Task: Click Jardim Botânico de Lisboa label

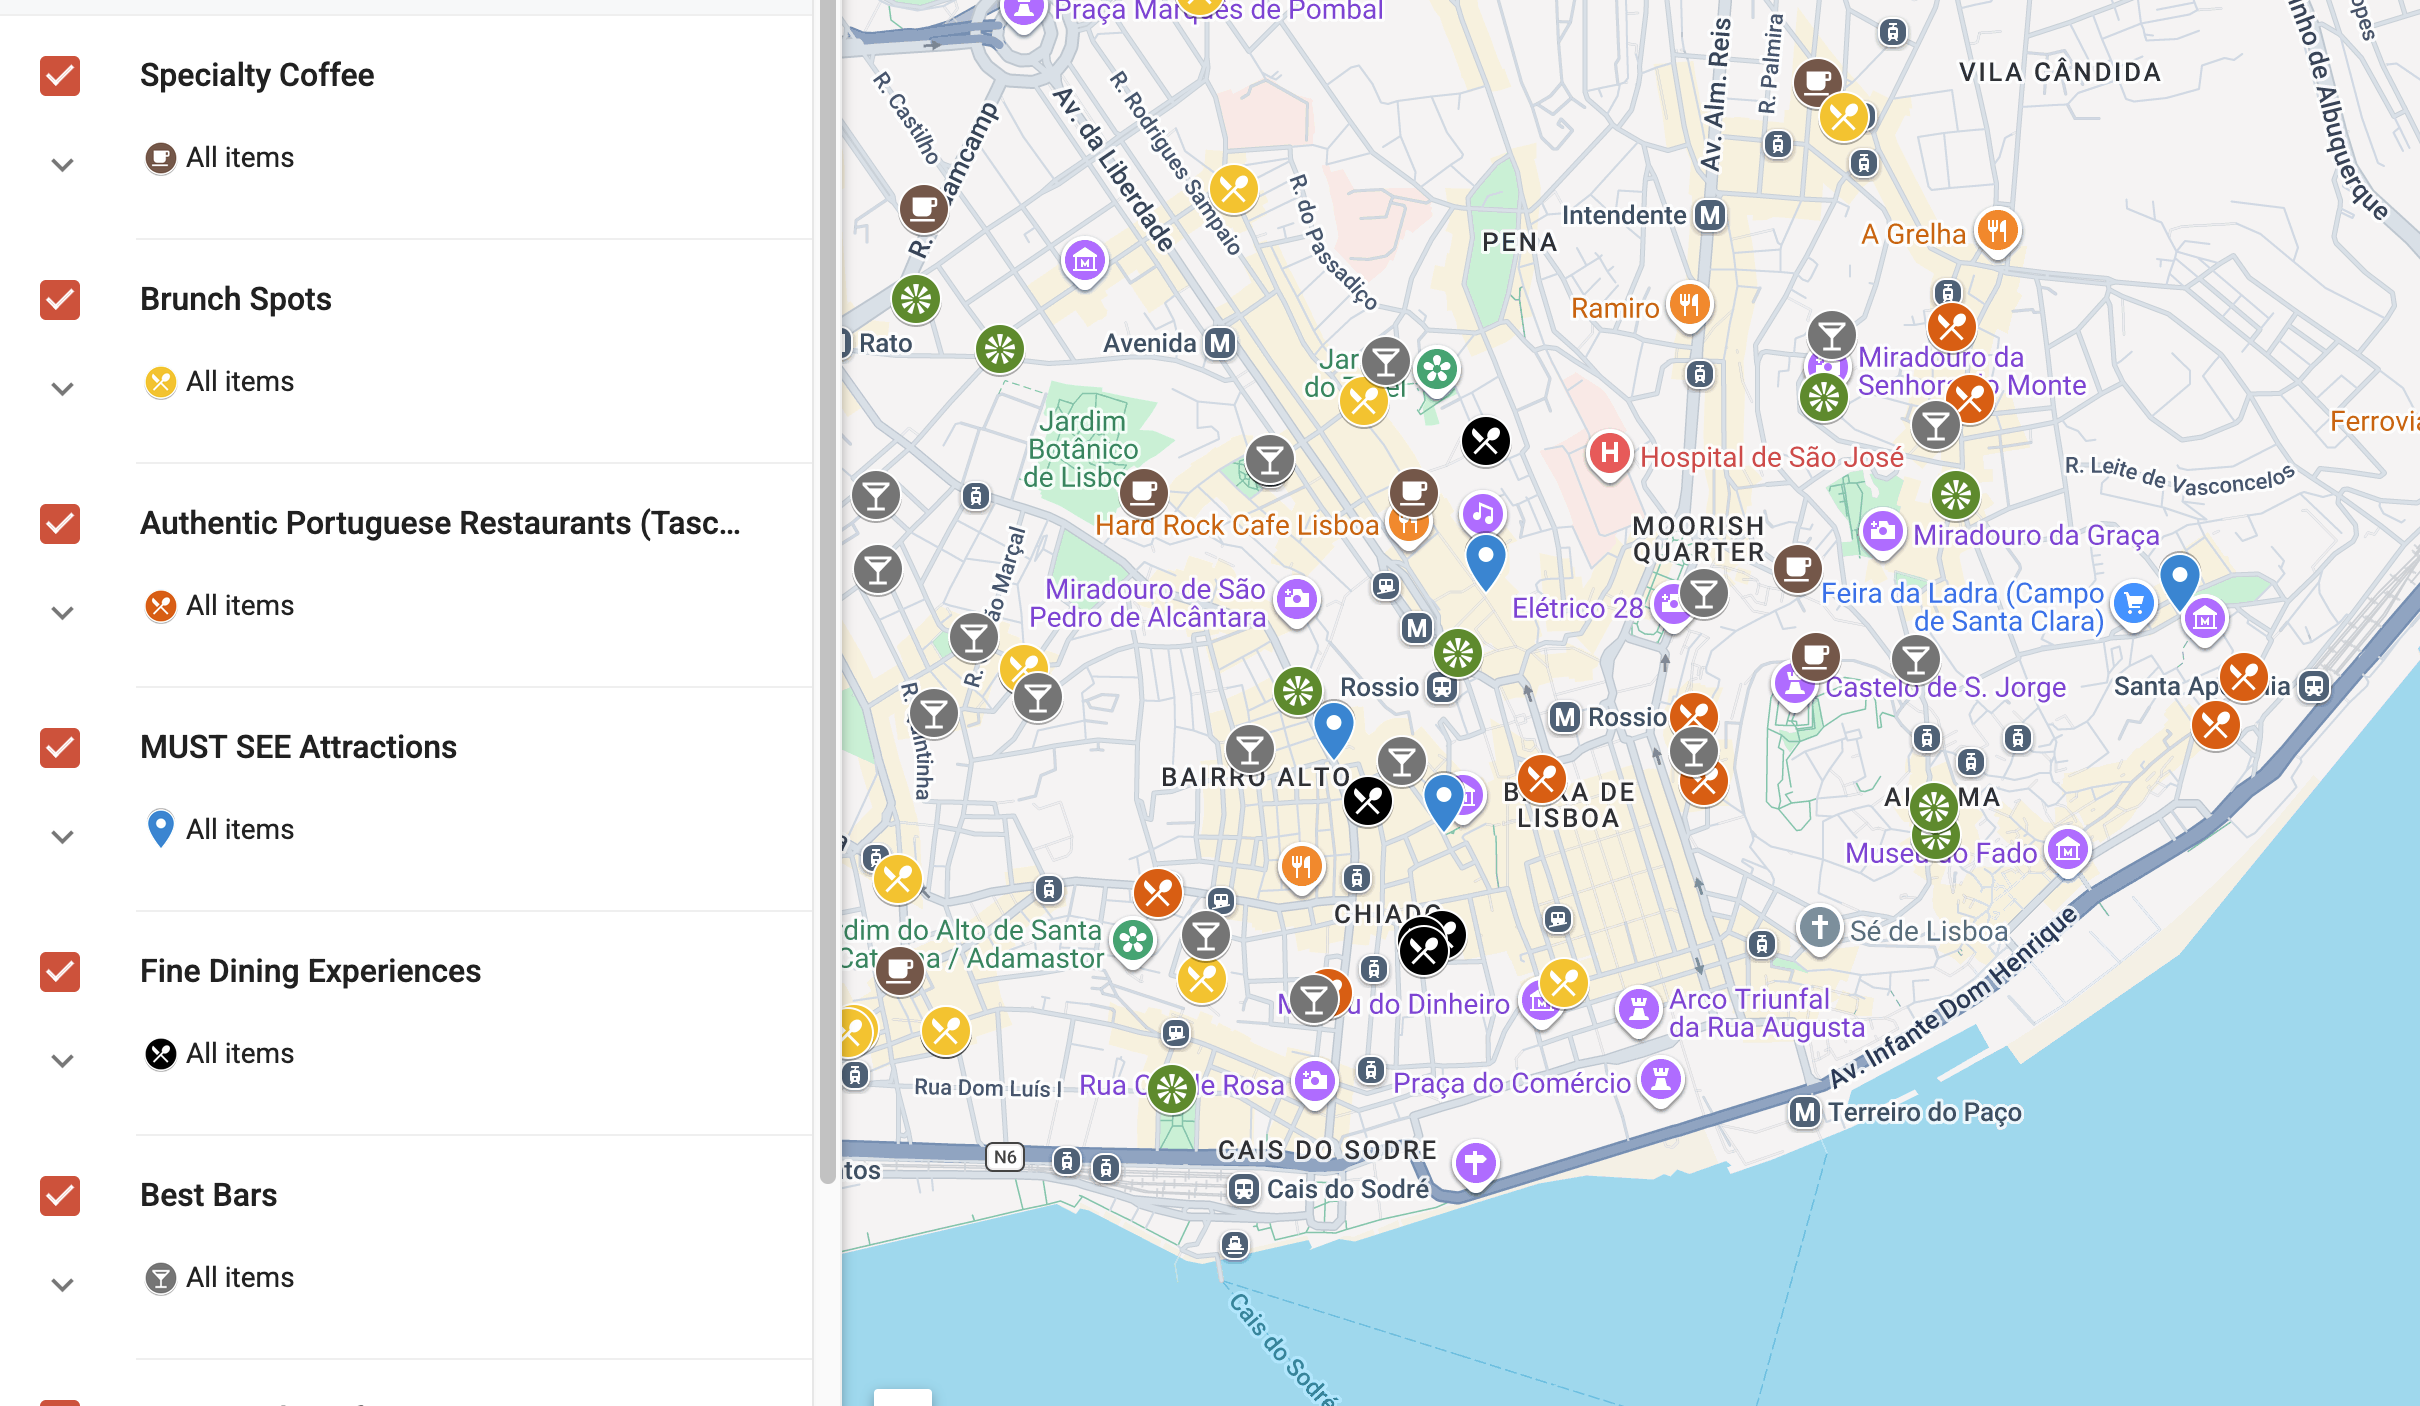Action: (1082, 449)
